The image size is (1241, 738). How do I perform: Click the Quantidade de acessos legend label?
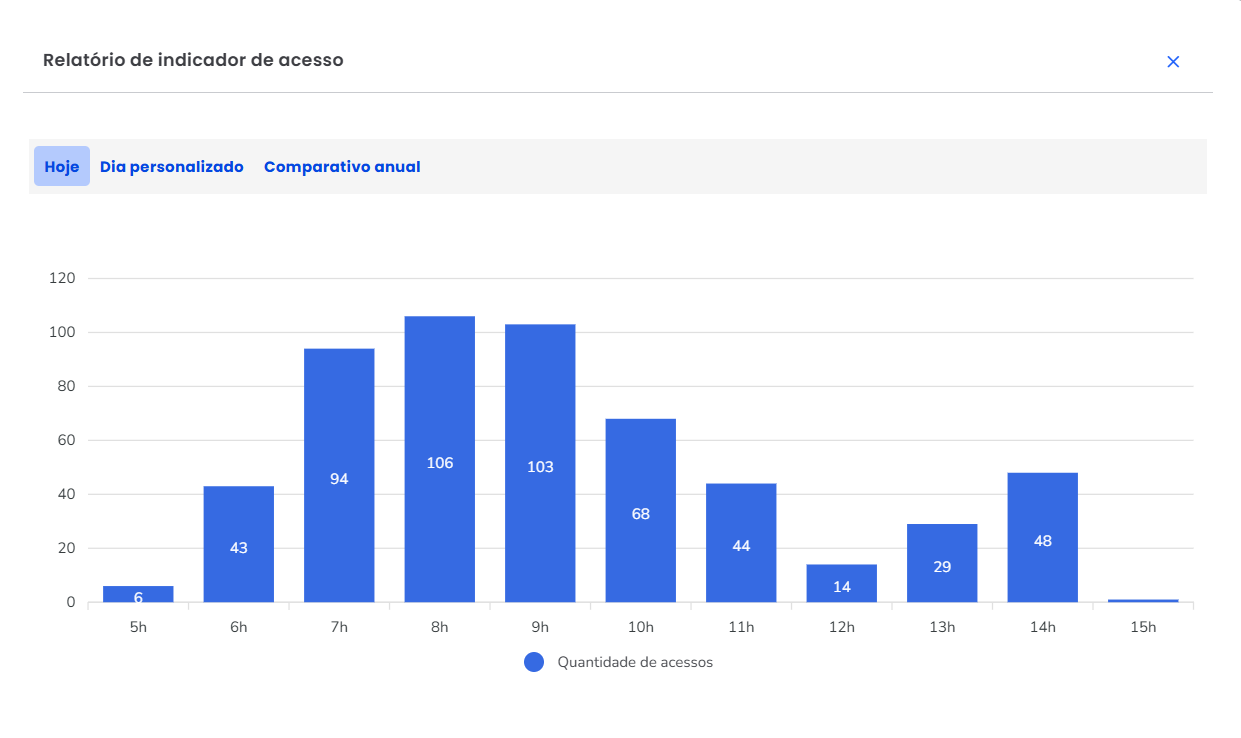(635, 662)
